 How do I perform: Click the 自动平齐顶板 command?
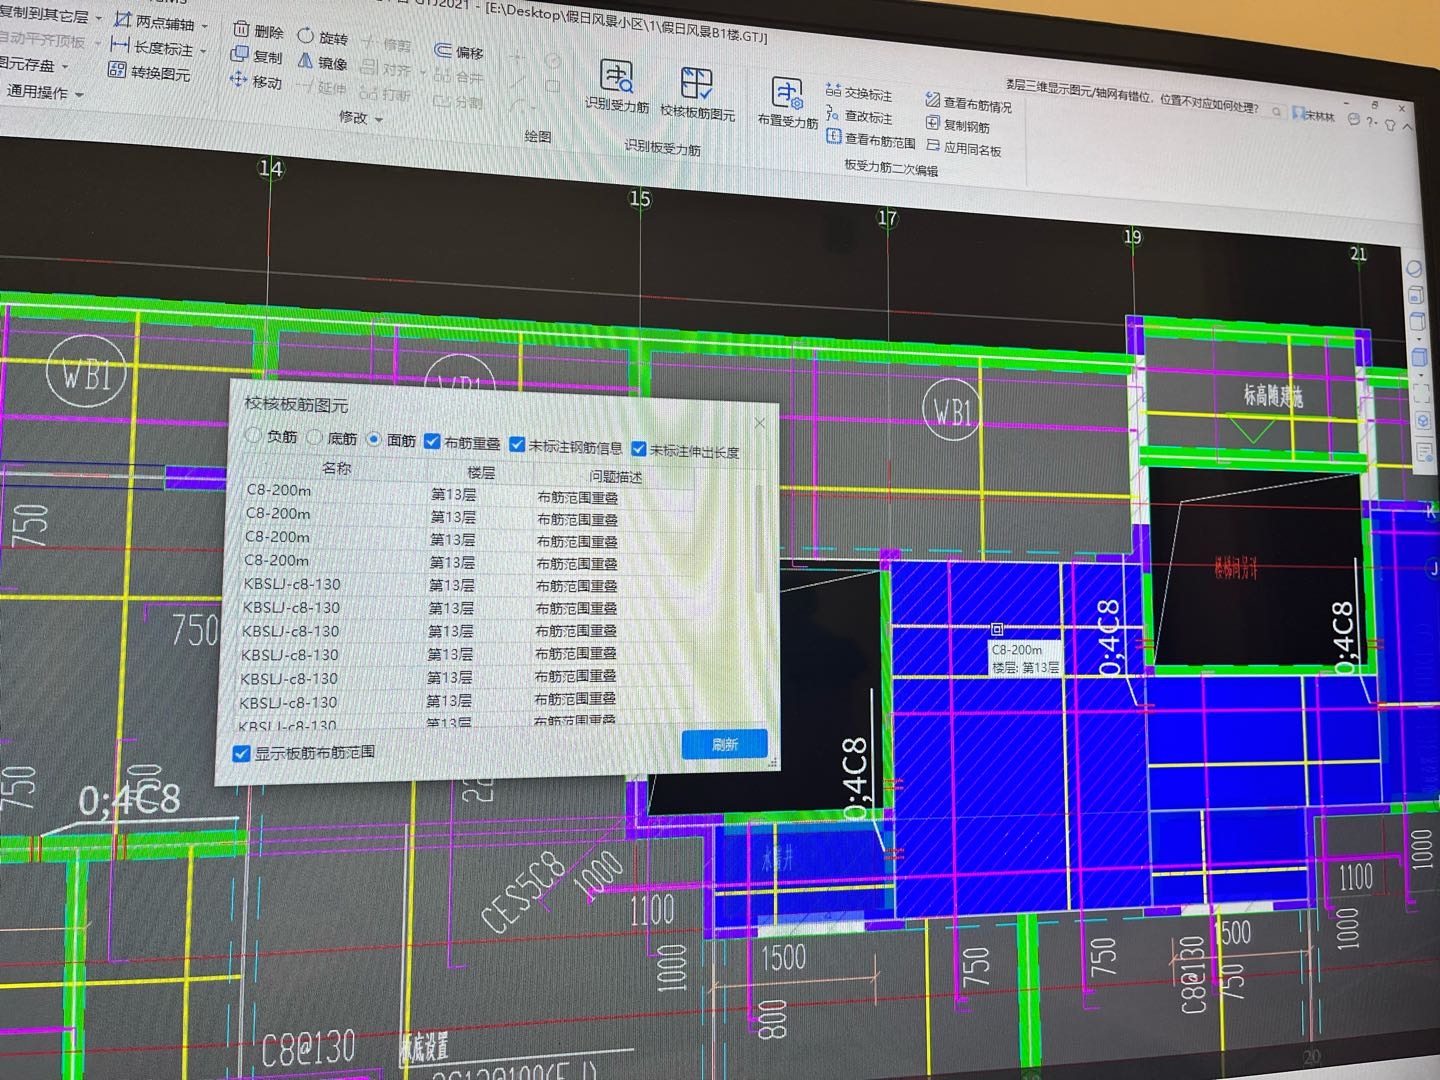42,40
